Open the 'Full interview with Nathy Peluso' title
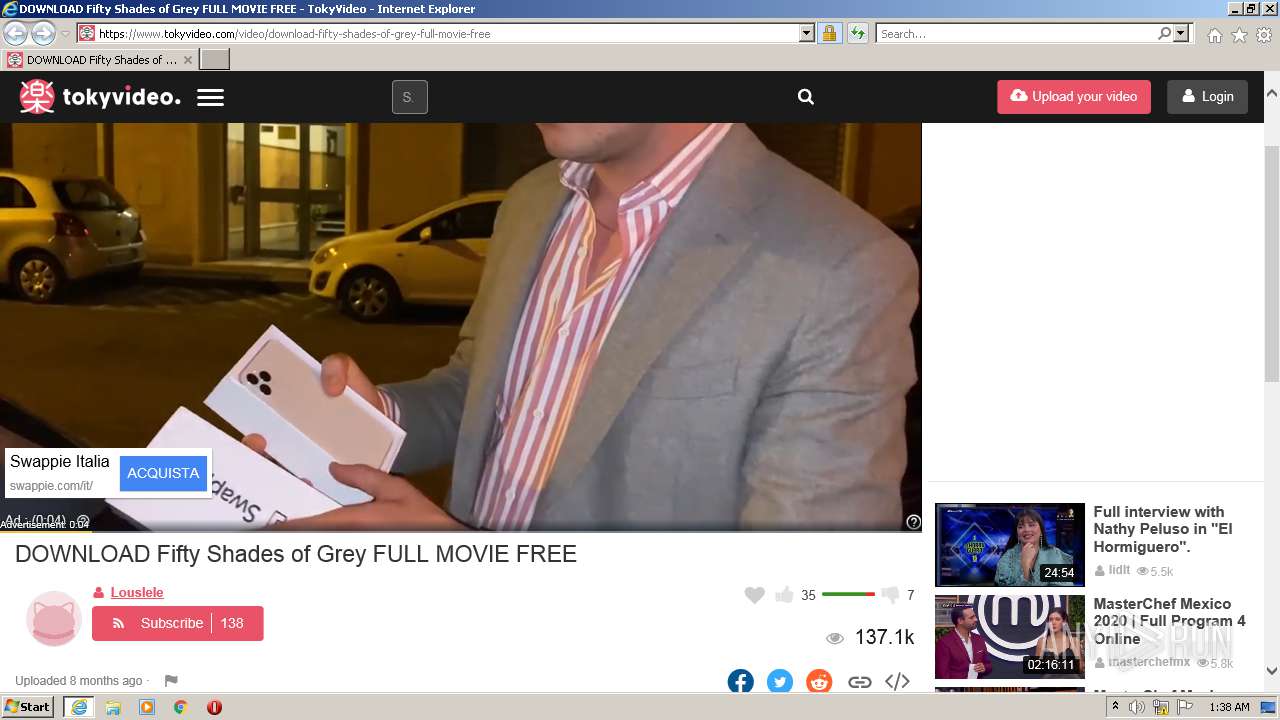 coord(1163,529)
